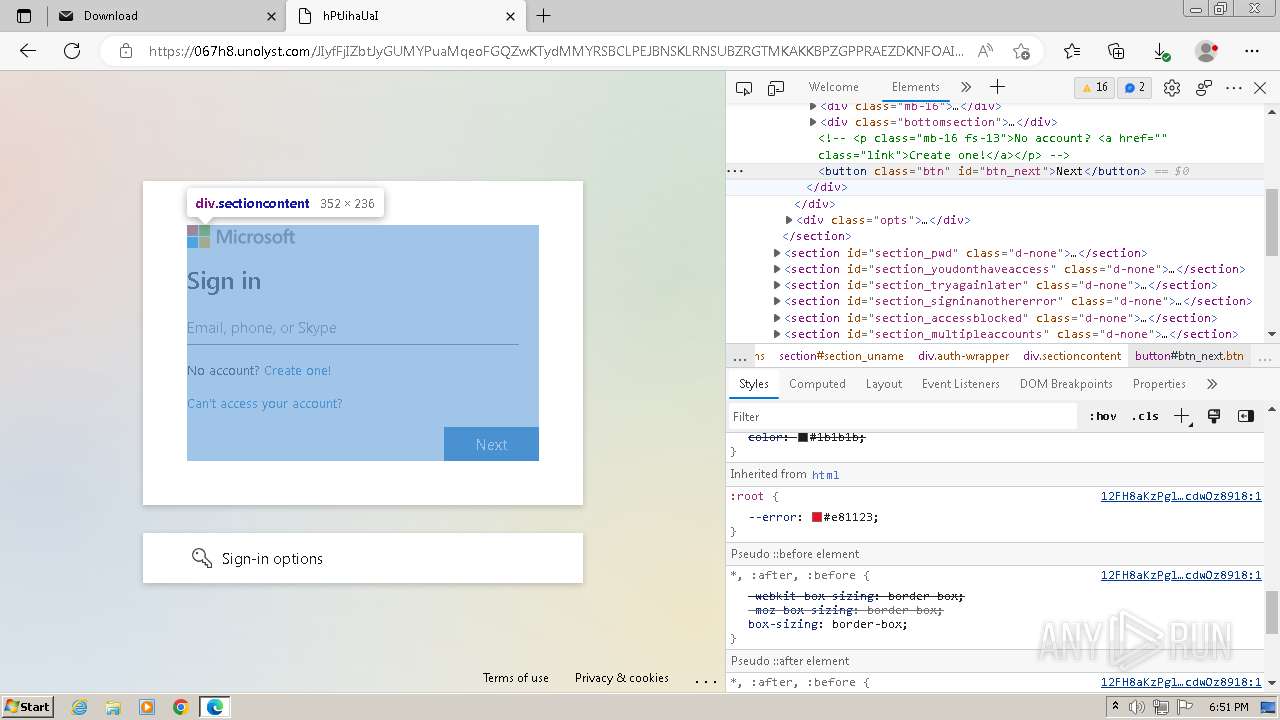Add a new style rule

(x=1182, y=416)
